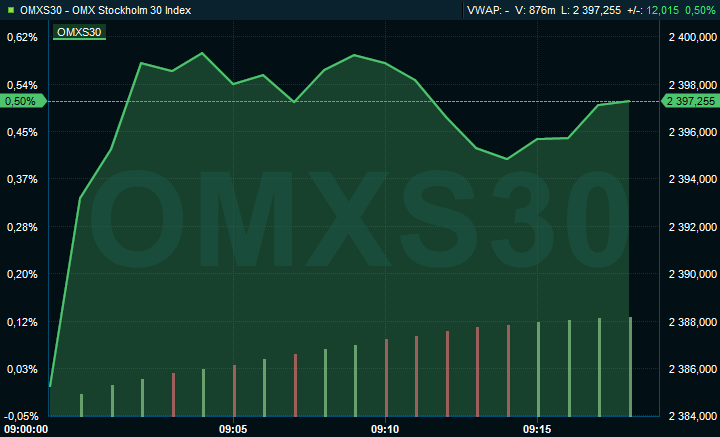Click the 2 386,000 right axis label
The height and width of the screenshot is (437, 720).
[692, 369]
